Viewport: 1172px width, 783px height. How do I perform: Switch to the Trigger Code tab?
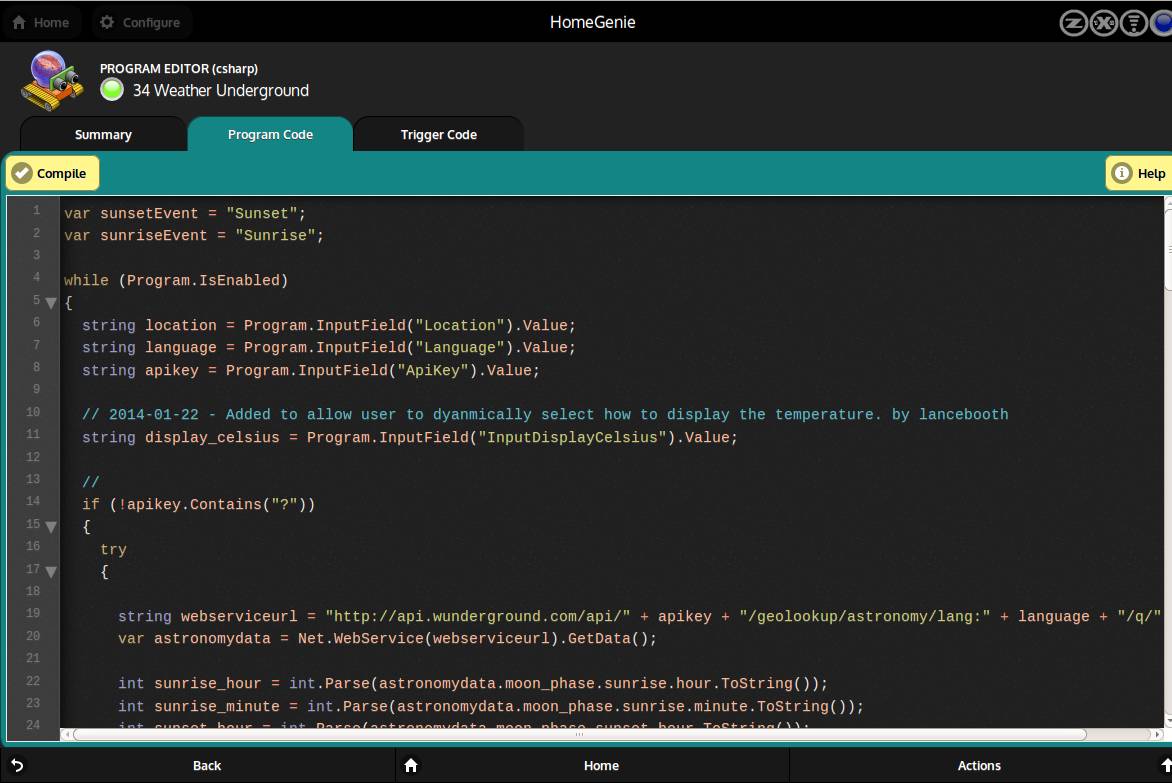(439, 134)
